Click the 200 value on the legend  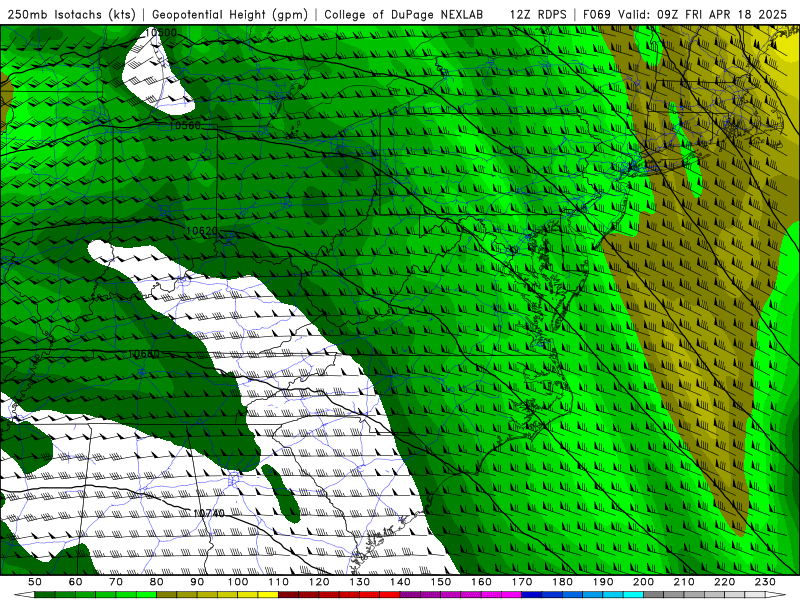[x=644, y=582]
